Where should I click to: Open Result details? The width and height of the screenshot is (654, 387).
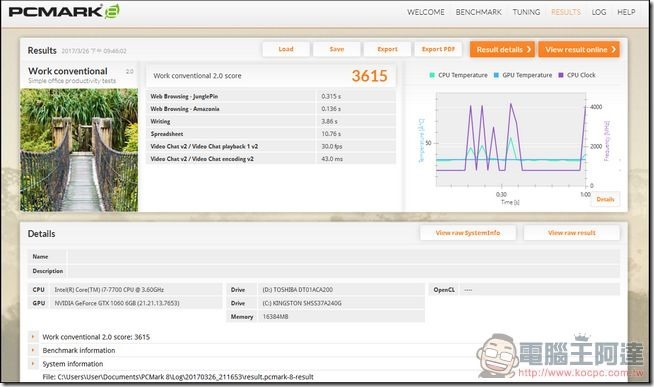[503, 49]
